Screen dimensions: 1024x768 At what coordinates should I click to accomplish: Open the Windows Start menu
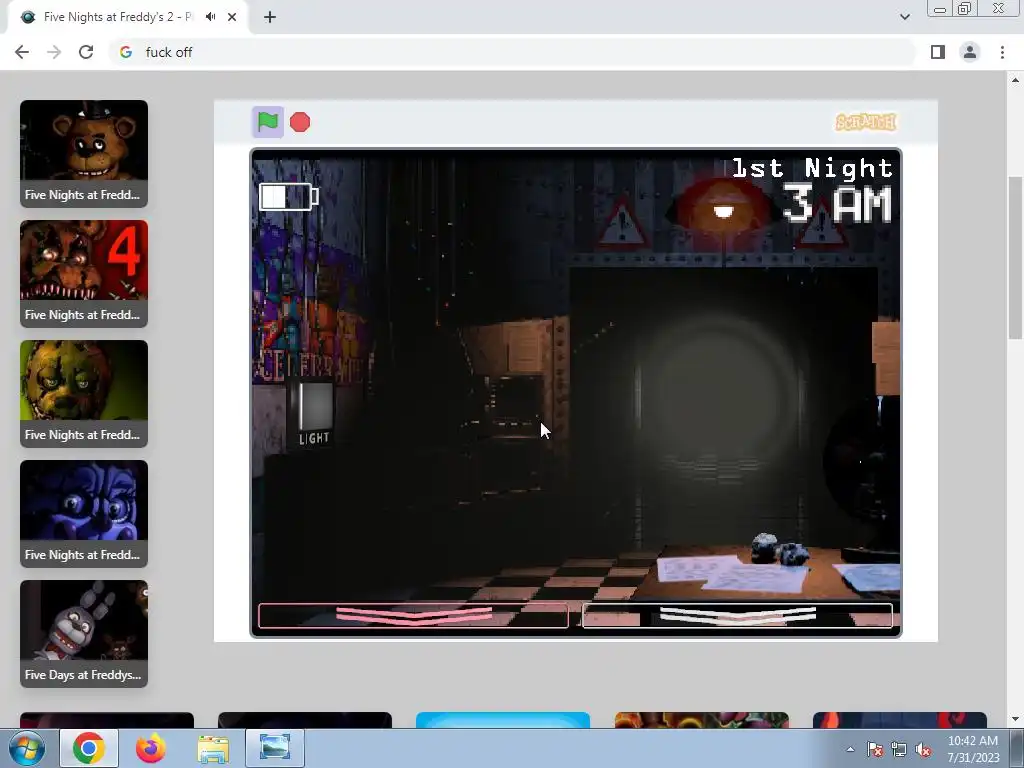click(x=27, y=748)
